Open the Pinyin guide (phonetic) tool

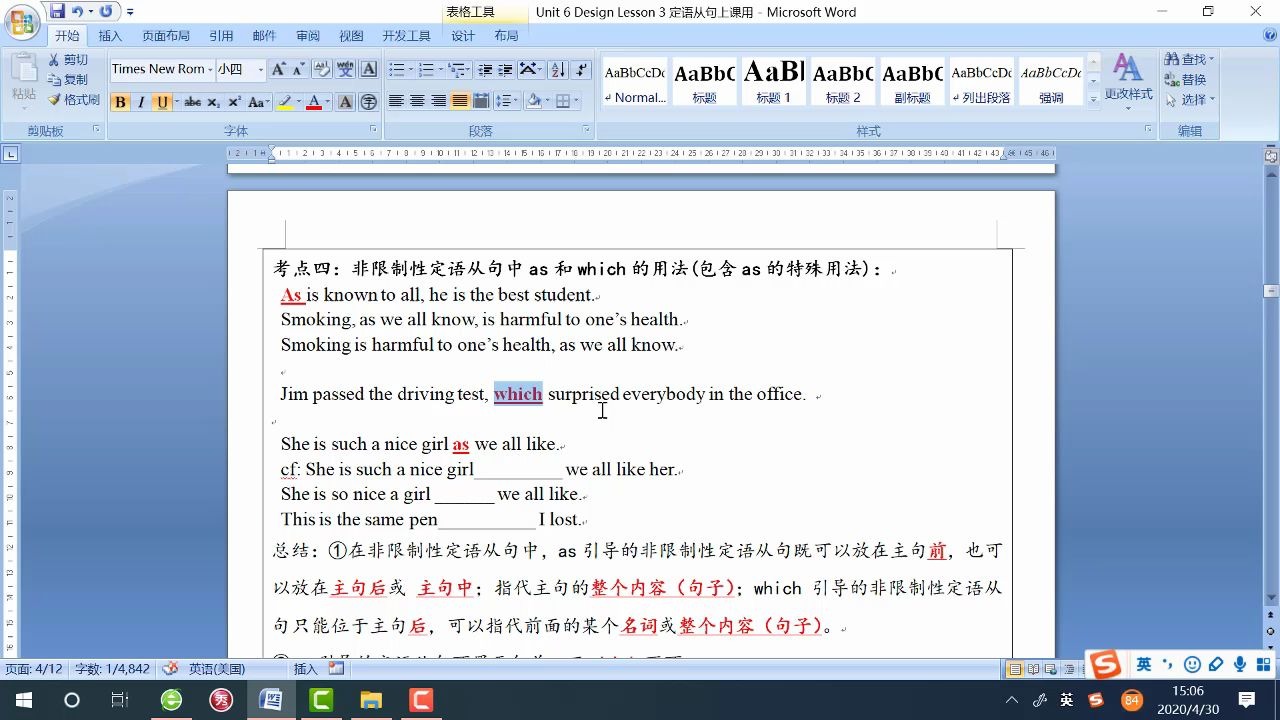coord(345,70)
